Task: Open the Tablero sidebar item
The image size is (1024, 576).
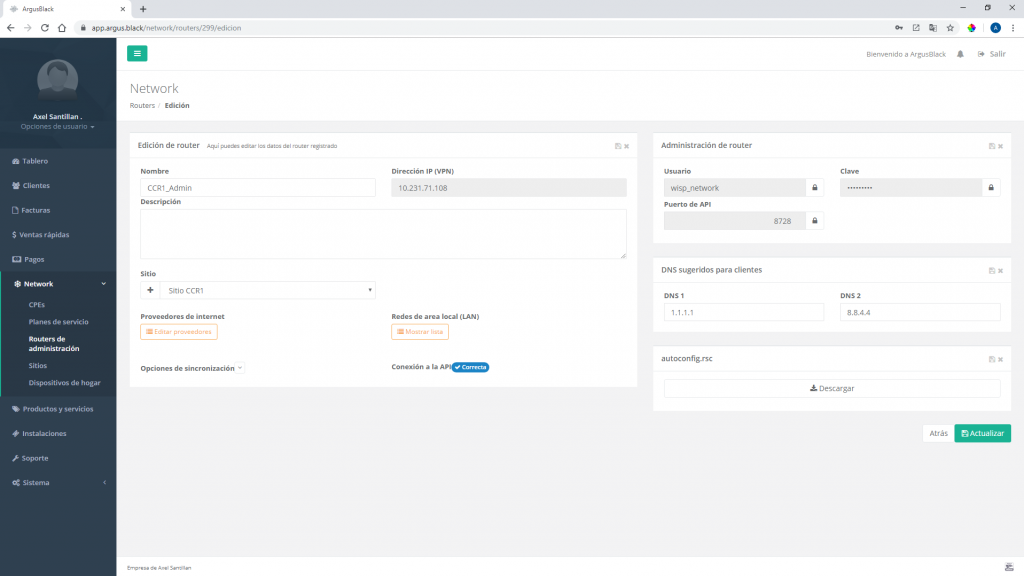Action: (x=30, y=161)
